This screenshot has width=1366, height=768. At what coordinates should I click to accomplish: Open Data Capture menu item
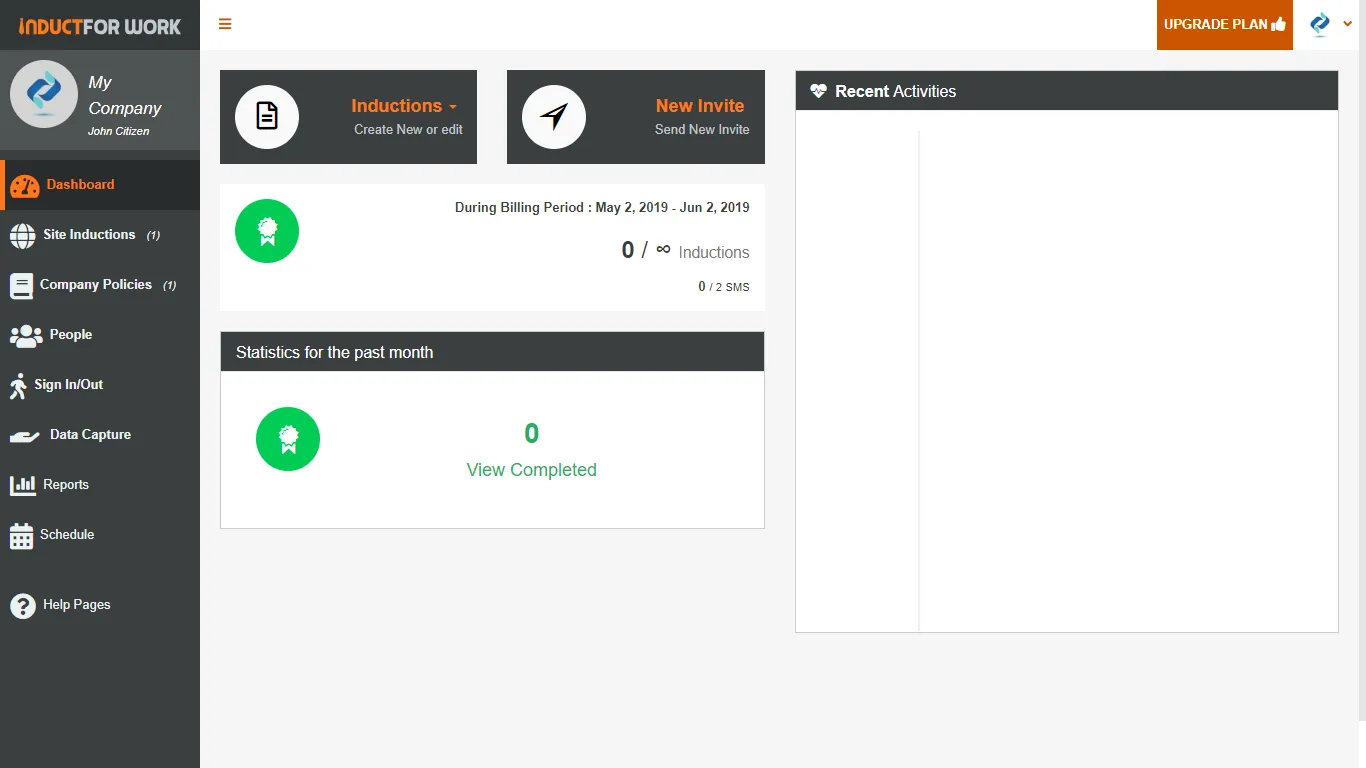pyautogui.click(x=100, y=435)
